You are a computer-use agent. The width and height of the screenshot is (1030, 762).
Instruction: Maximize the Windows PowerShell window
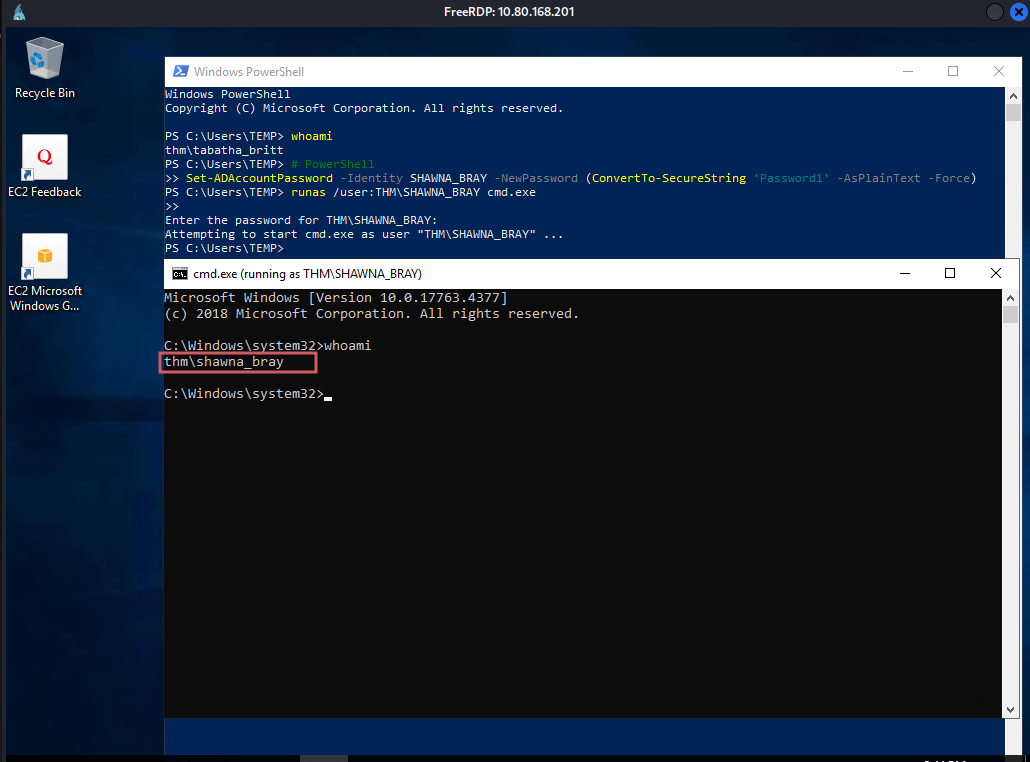click(x=953, y=72)
